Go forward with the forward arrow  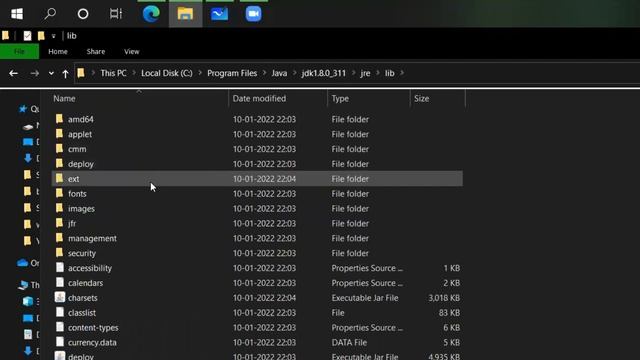click(x=35, y=73)
